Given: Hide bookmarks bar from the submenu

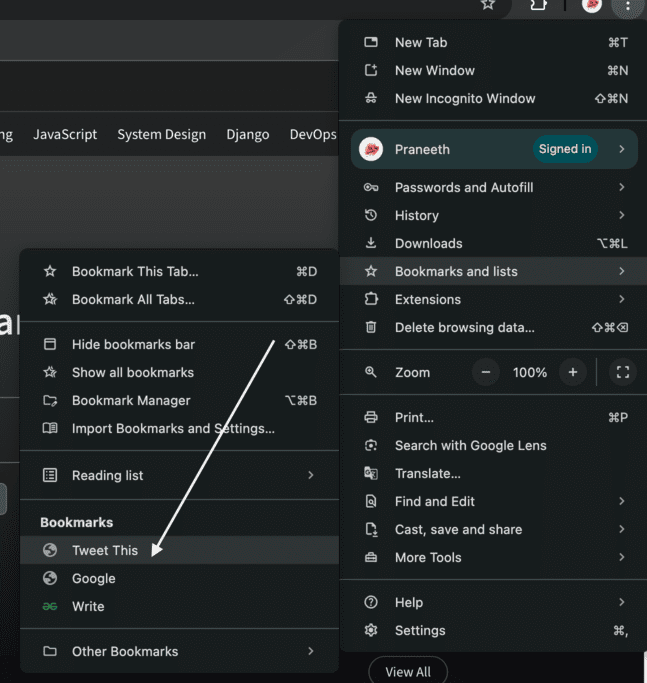Looking at the screenshot, I should pyautogui.click(x=133, y=344).
